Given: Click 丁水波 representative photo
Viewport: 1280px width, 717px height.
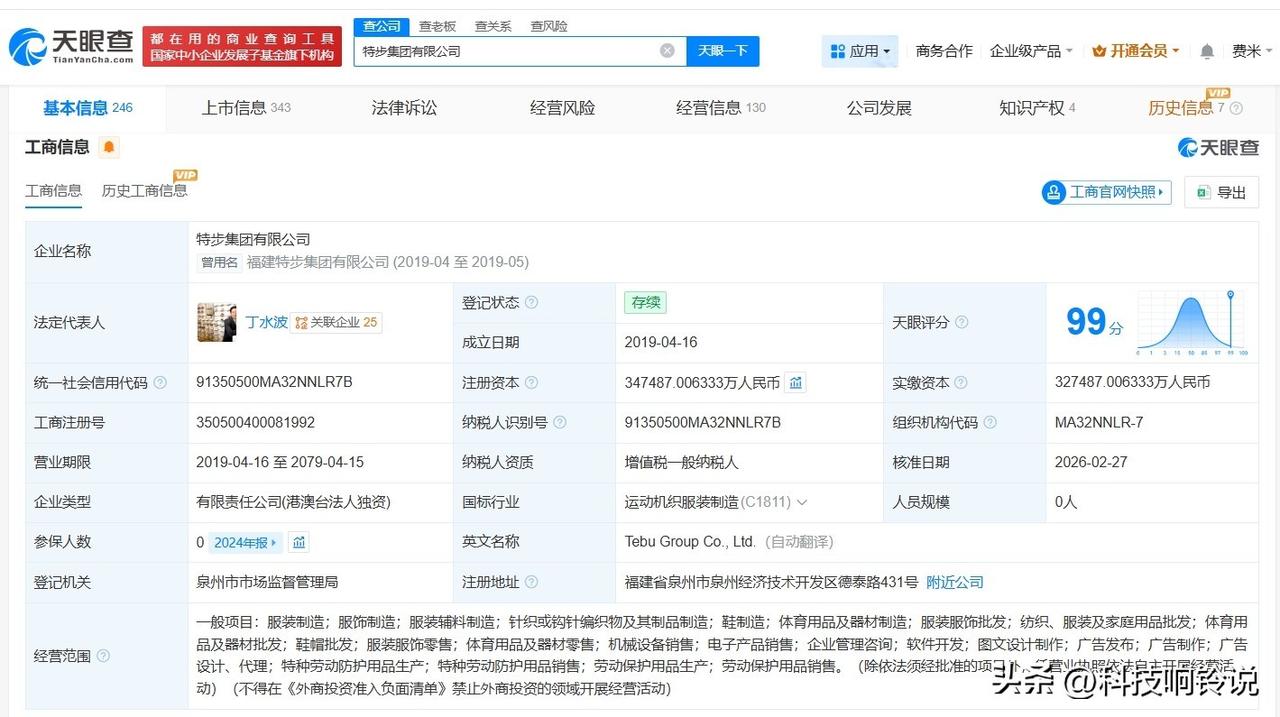Looking at the screenshot, I should point(217,322).
